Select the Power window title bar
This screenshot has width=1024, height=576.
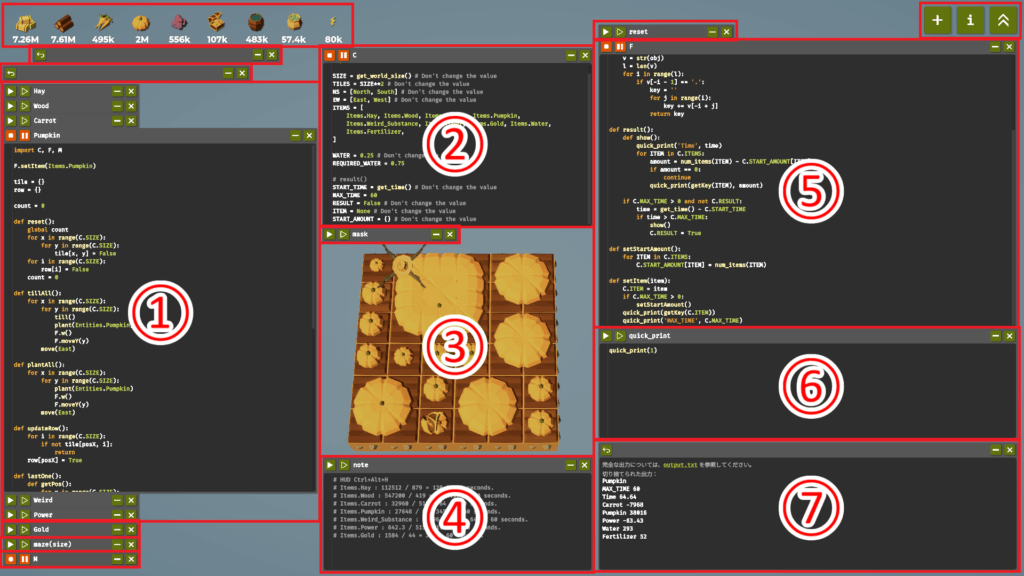[x=70, y=514]
